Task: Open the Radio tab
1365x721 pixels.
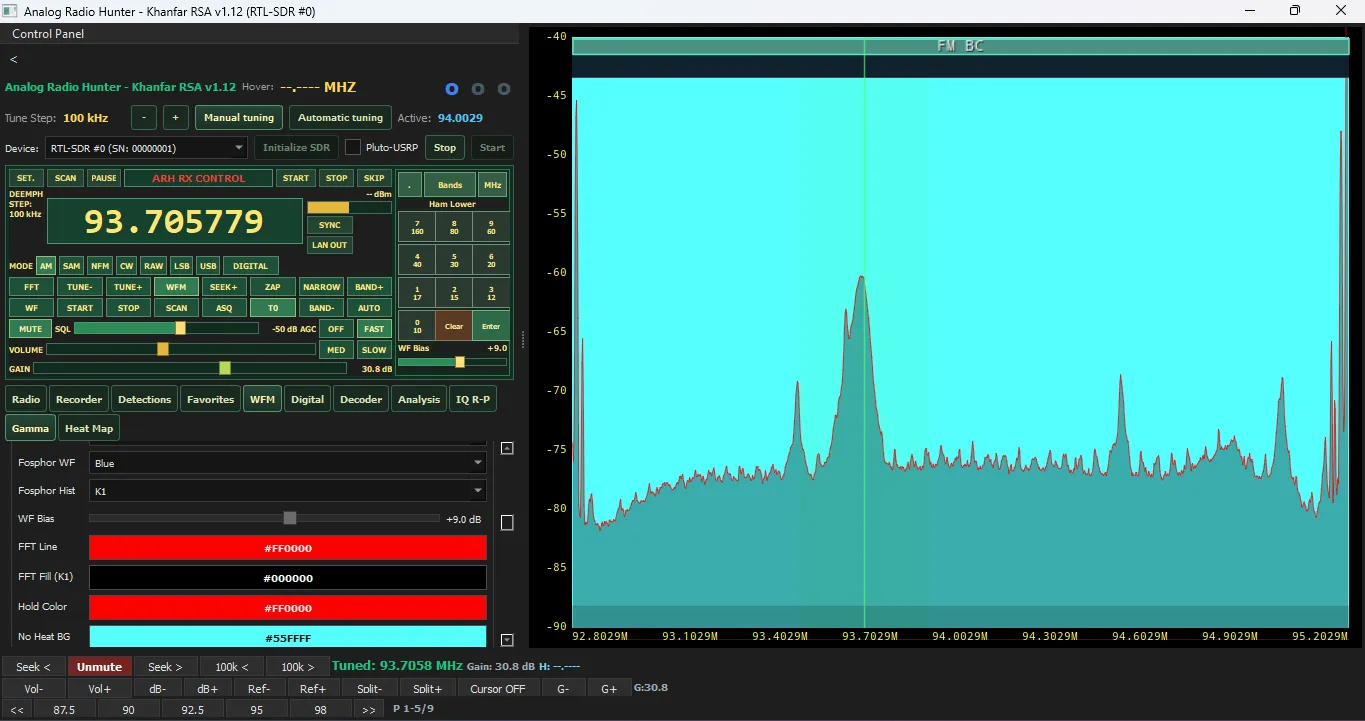Action: tap(26, 399)
